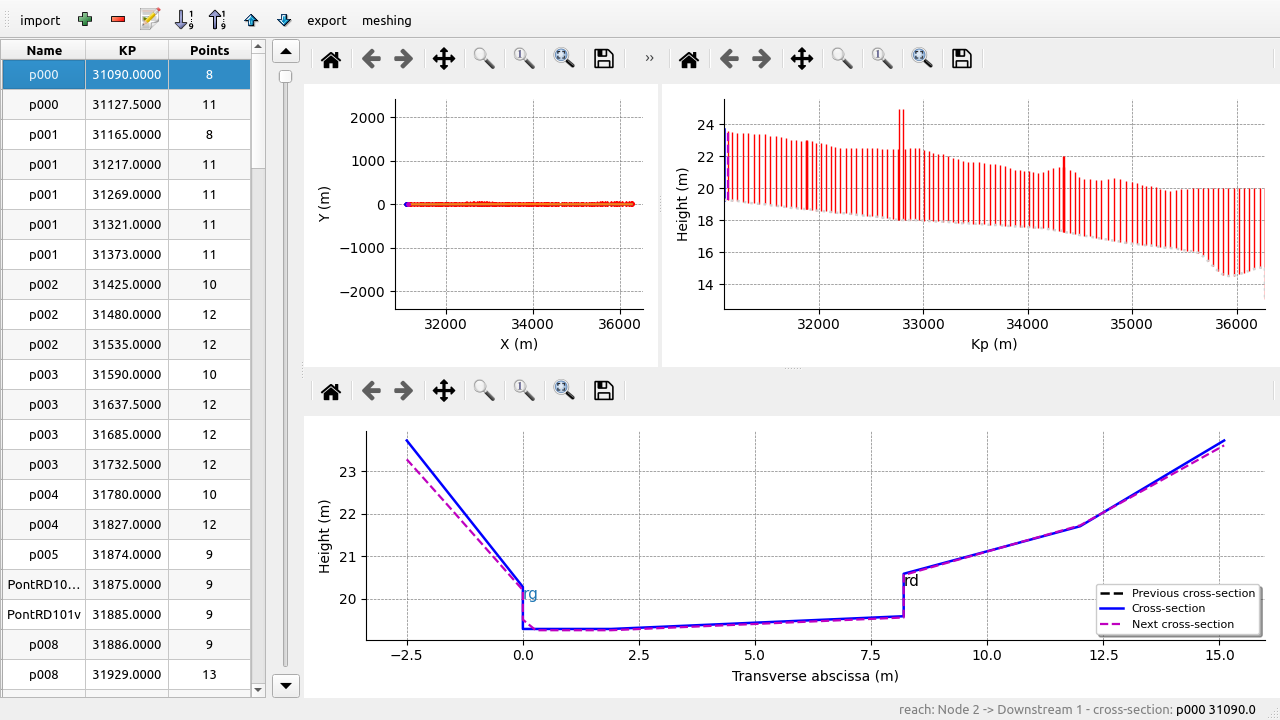
Task: Click the red minus delete icon
Action: pos(118,20)
